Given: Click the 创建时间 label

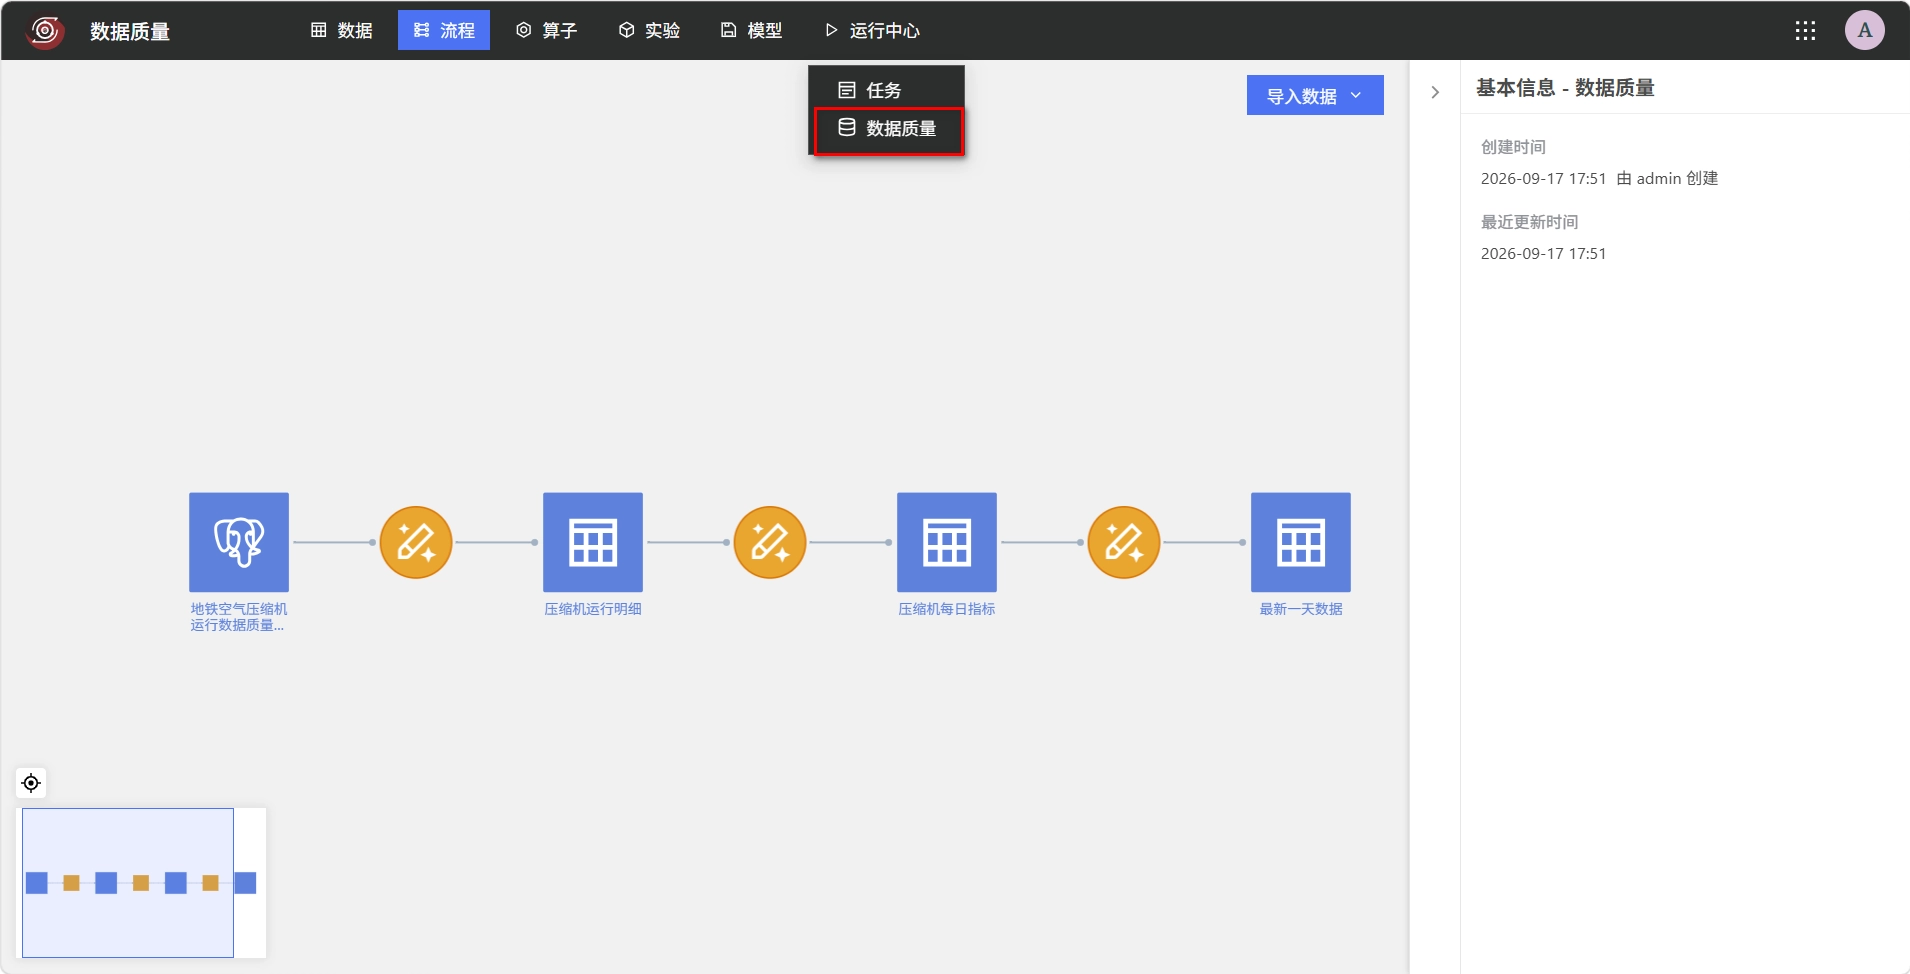Looking at the screenshot, I should click(1513, 147).
